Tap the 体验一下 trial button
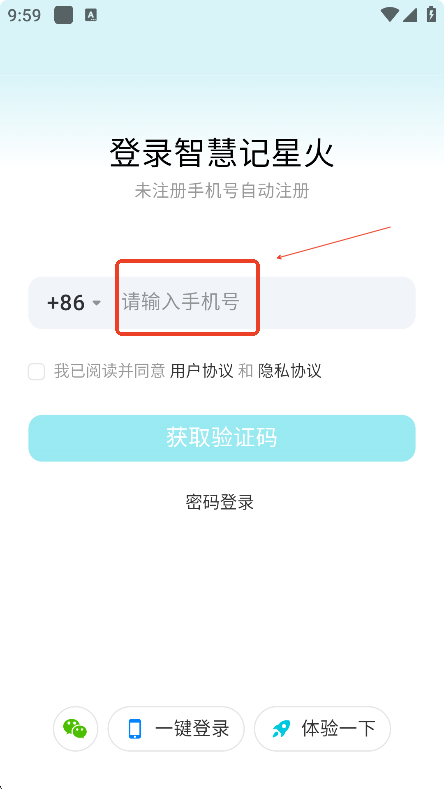This screenshot has width=444, height=789. click(323, 729)
